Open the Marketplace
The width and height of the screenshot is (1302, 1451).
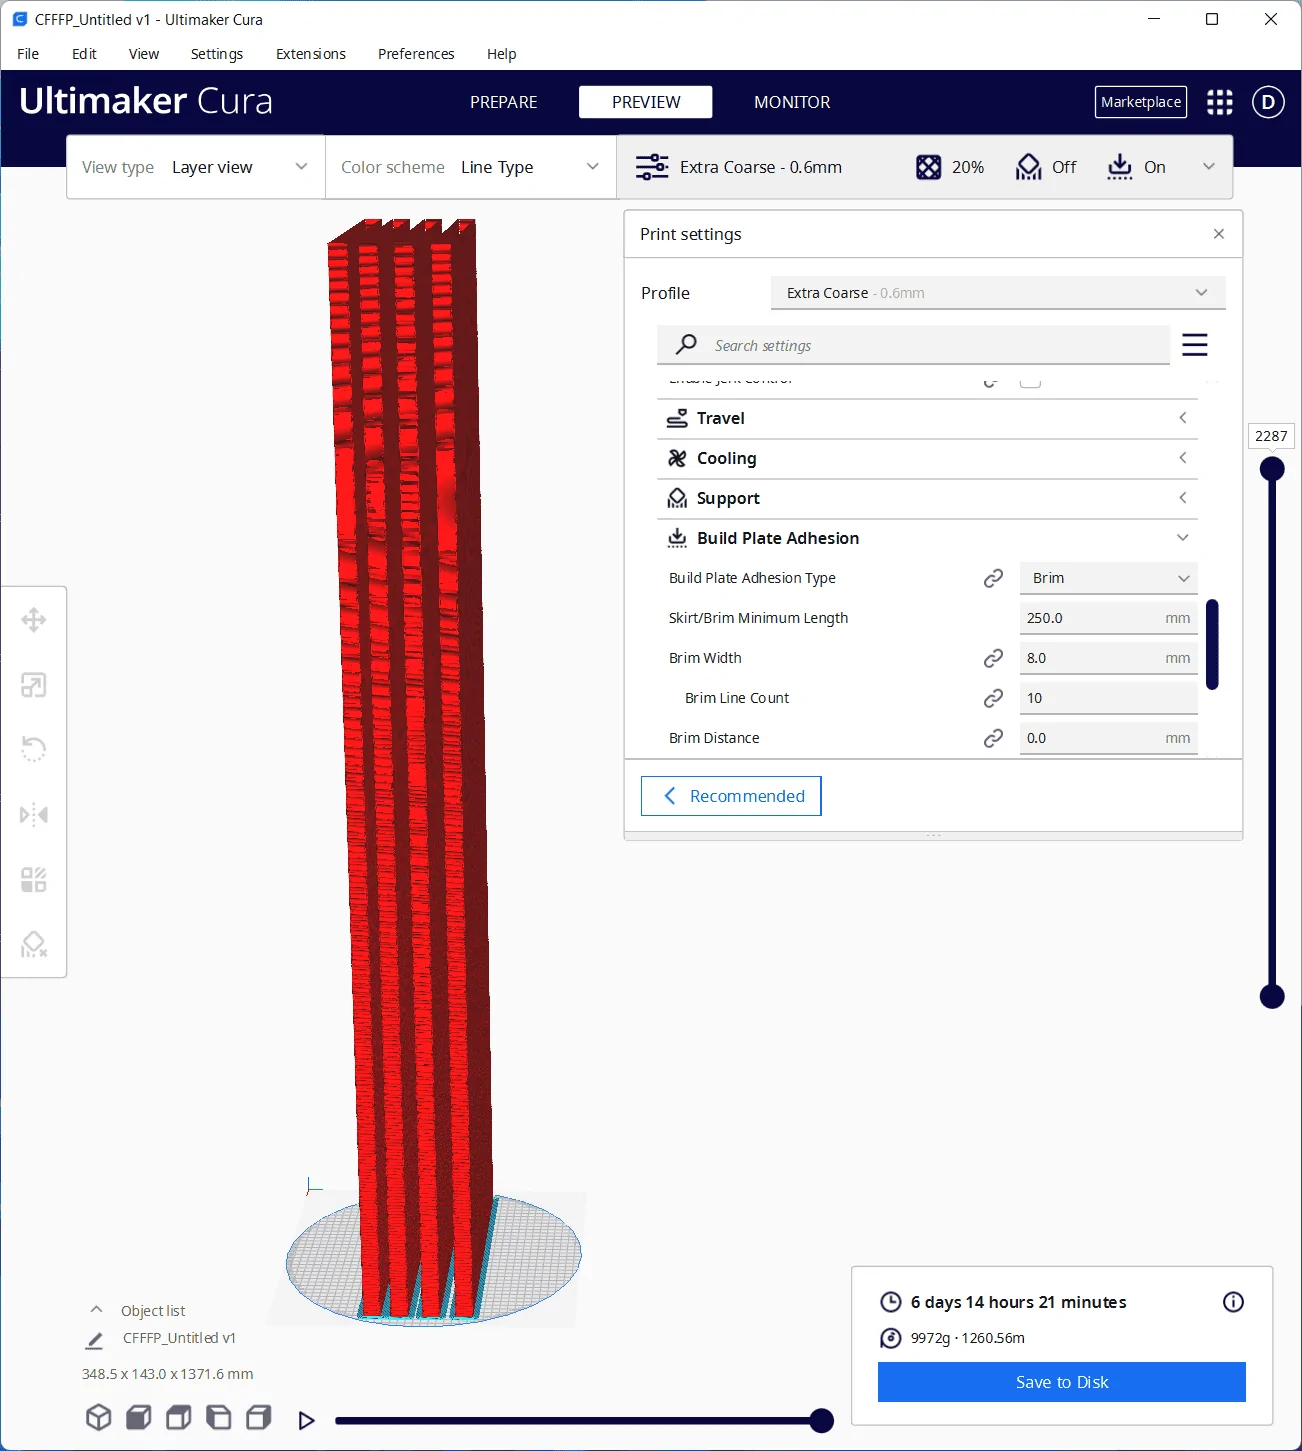click(1141, 102)
